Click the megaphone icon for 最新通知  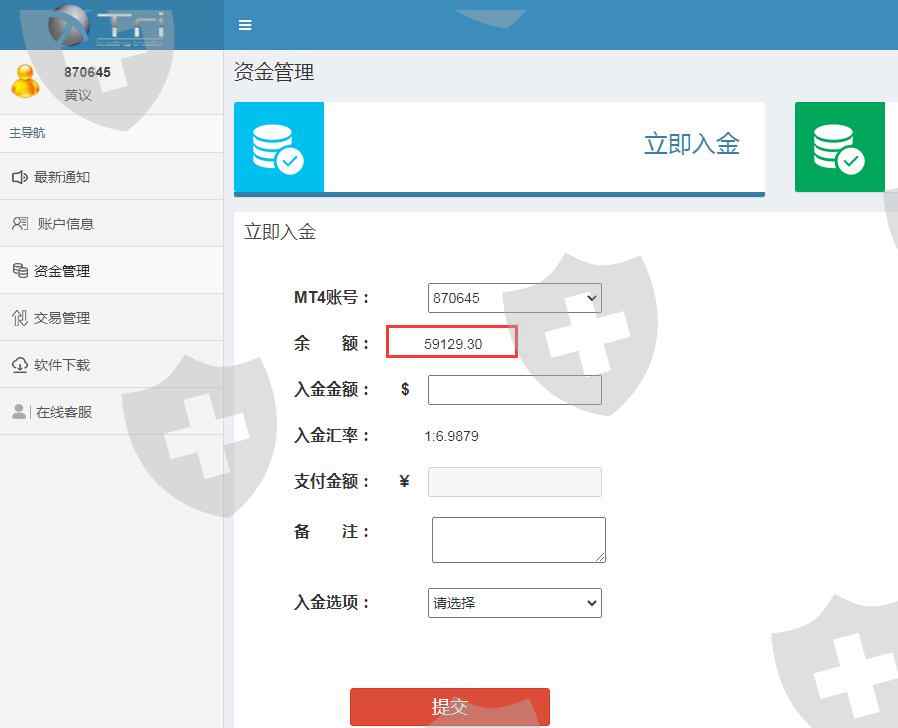pos(19,177)
